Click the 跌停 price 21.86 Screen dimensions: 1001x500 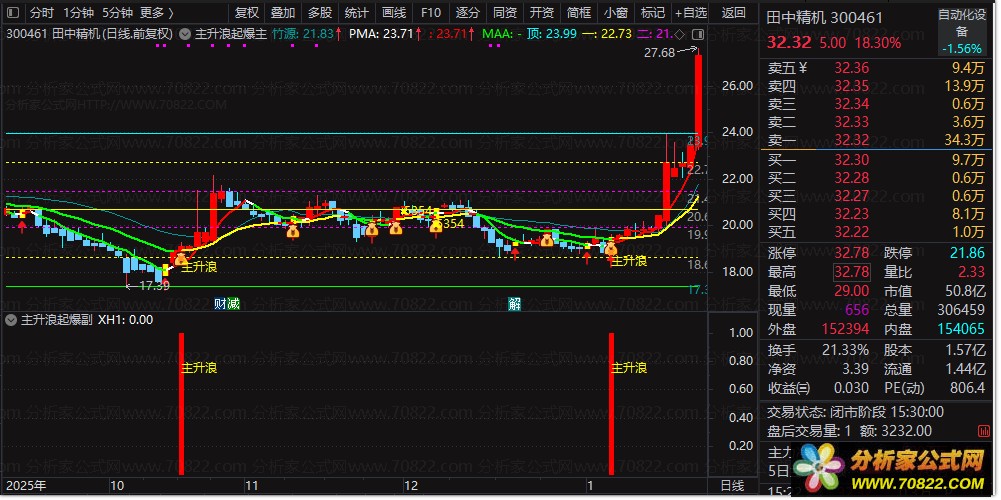(967, 254)
